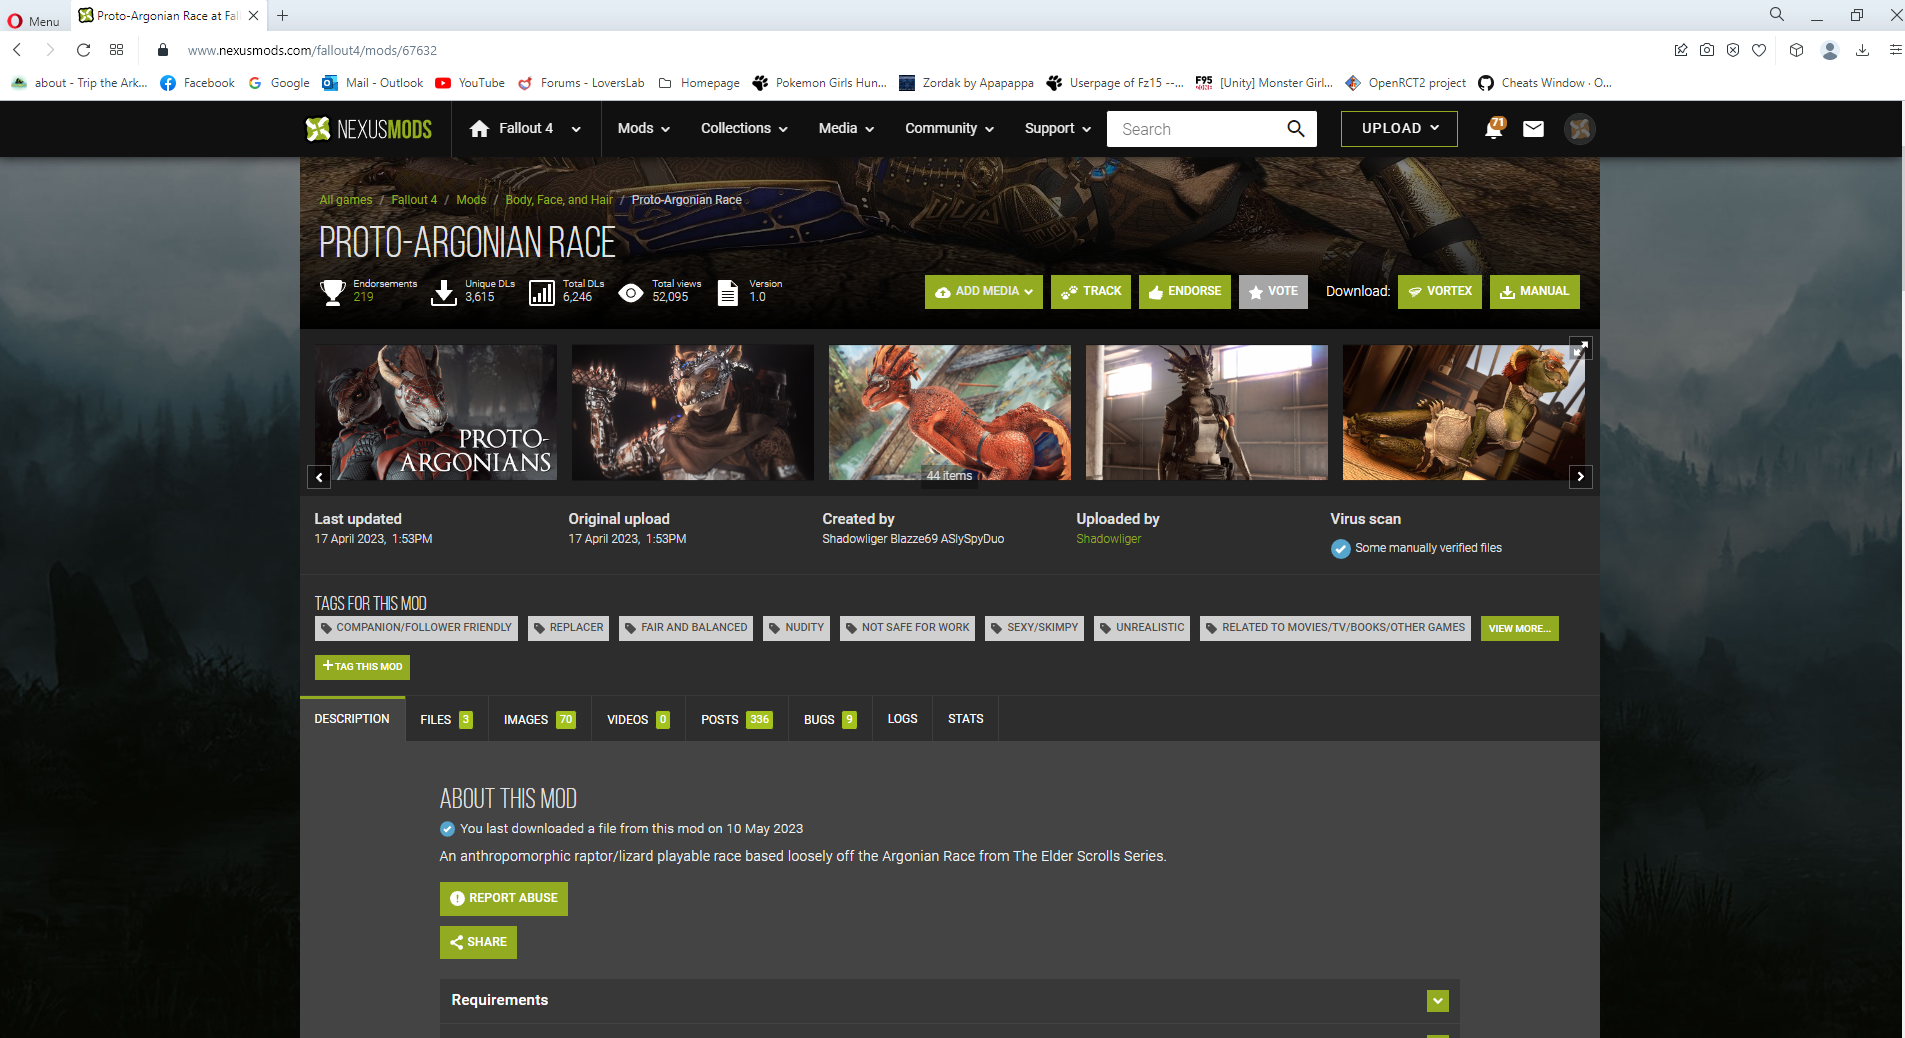This screenshot has height=1038, width=1905.
Task: Expand the Requirements section
Action: pos(1438,1001)
